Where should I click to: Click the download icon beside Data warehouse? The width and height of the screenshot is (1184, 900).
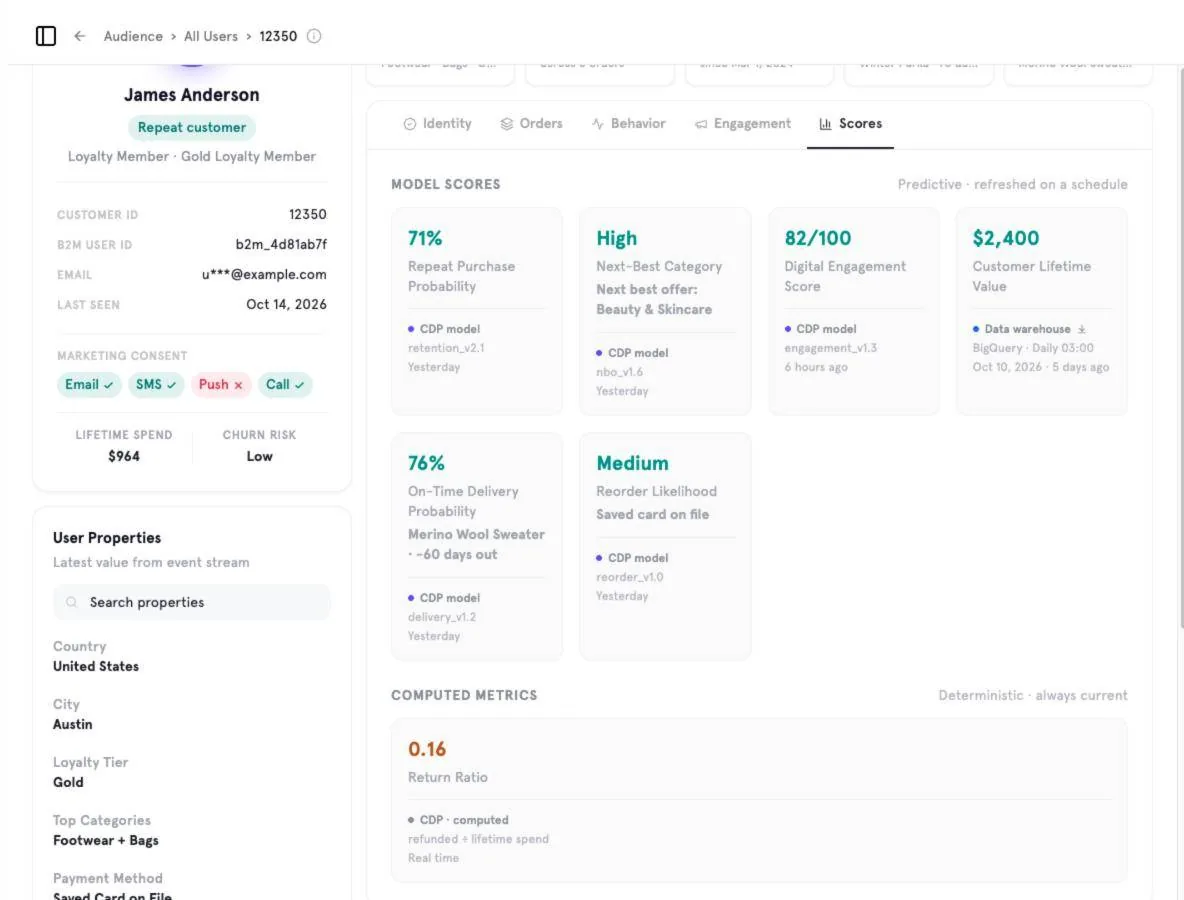[1081, 329]
